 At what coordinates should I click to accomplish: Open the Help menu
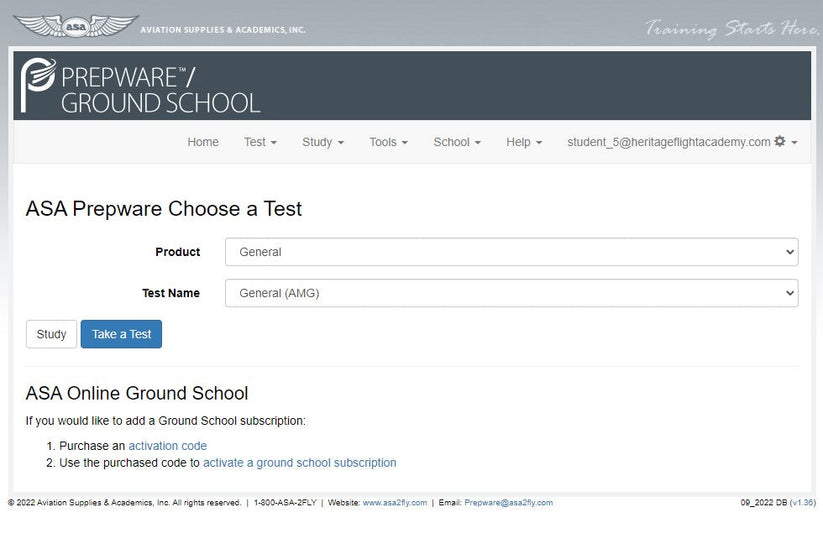tap(524, 142)
